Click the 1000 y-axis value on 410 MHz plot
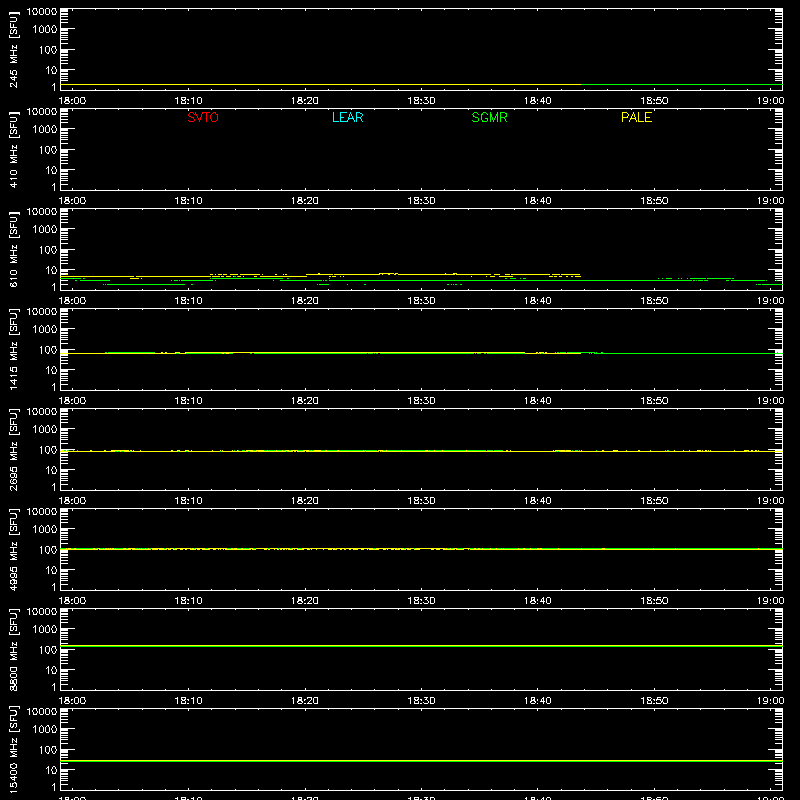Screen dimensions: 800x800 pyautogui.click(x=45, y=129)
